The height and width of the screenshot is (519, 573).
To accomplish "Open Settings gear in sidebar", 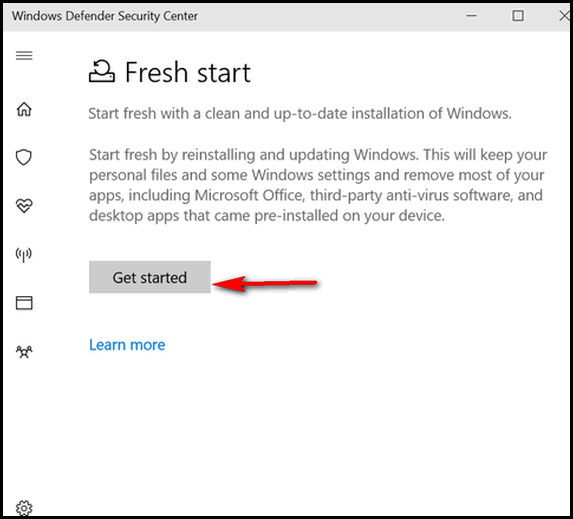I will point(24,508).
